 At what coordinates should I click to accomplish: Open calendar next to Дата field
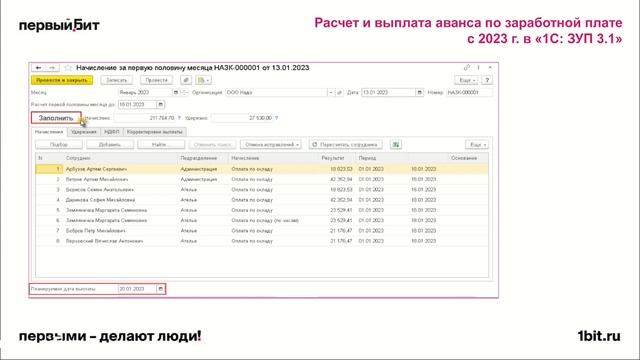(x=419, y=93)
